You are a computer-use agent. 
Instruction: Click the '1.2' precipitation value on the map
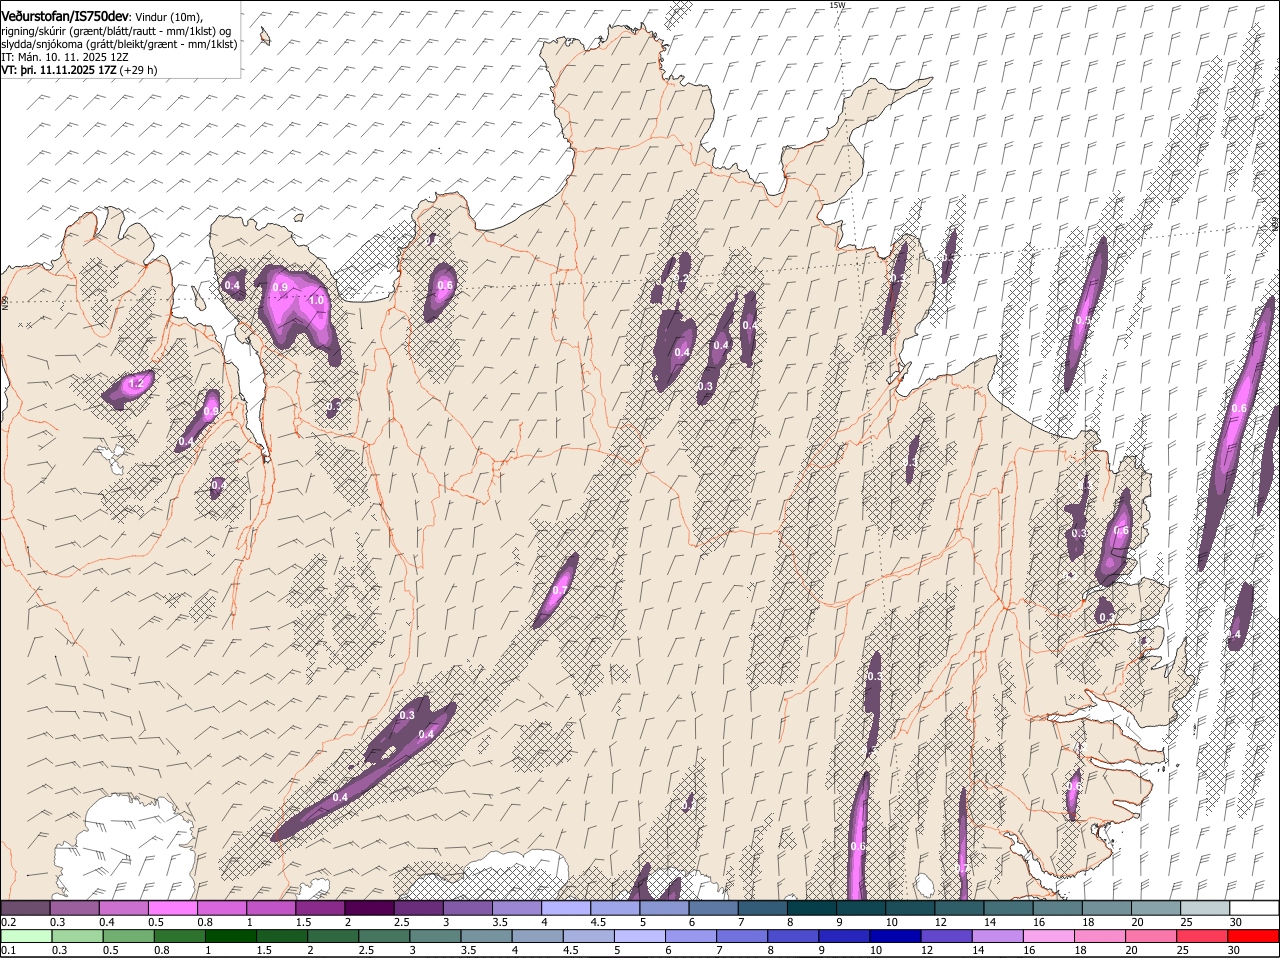(138, 383)
